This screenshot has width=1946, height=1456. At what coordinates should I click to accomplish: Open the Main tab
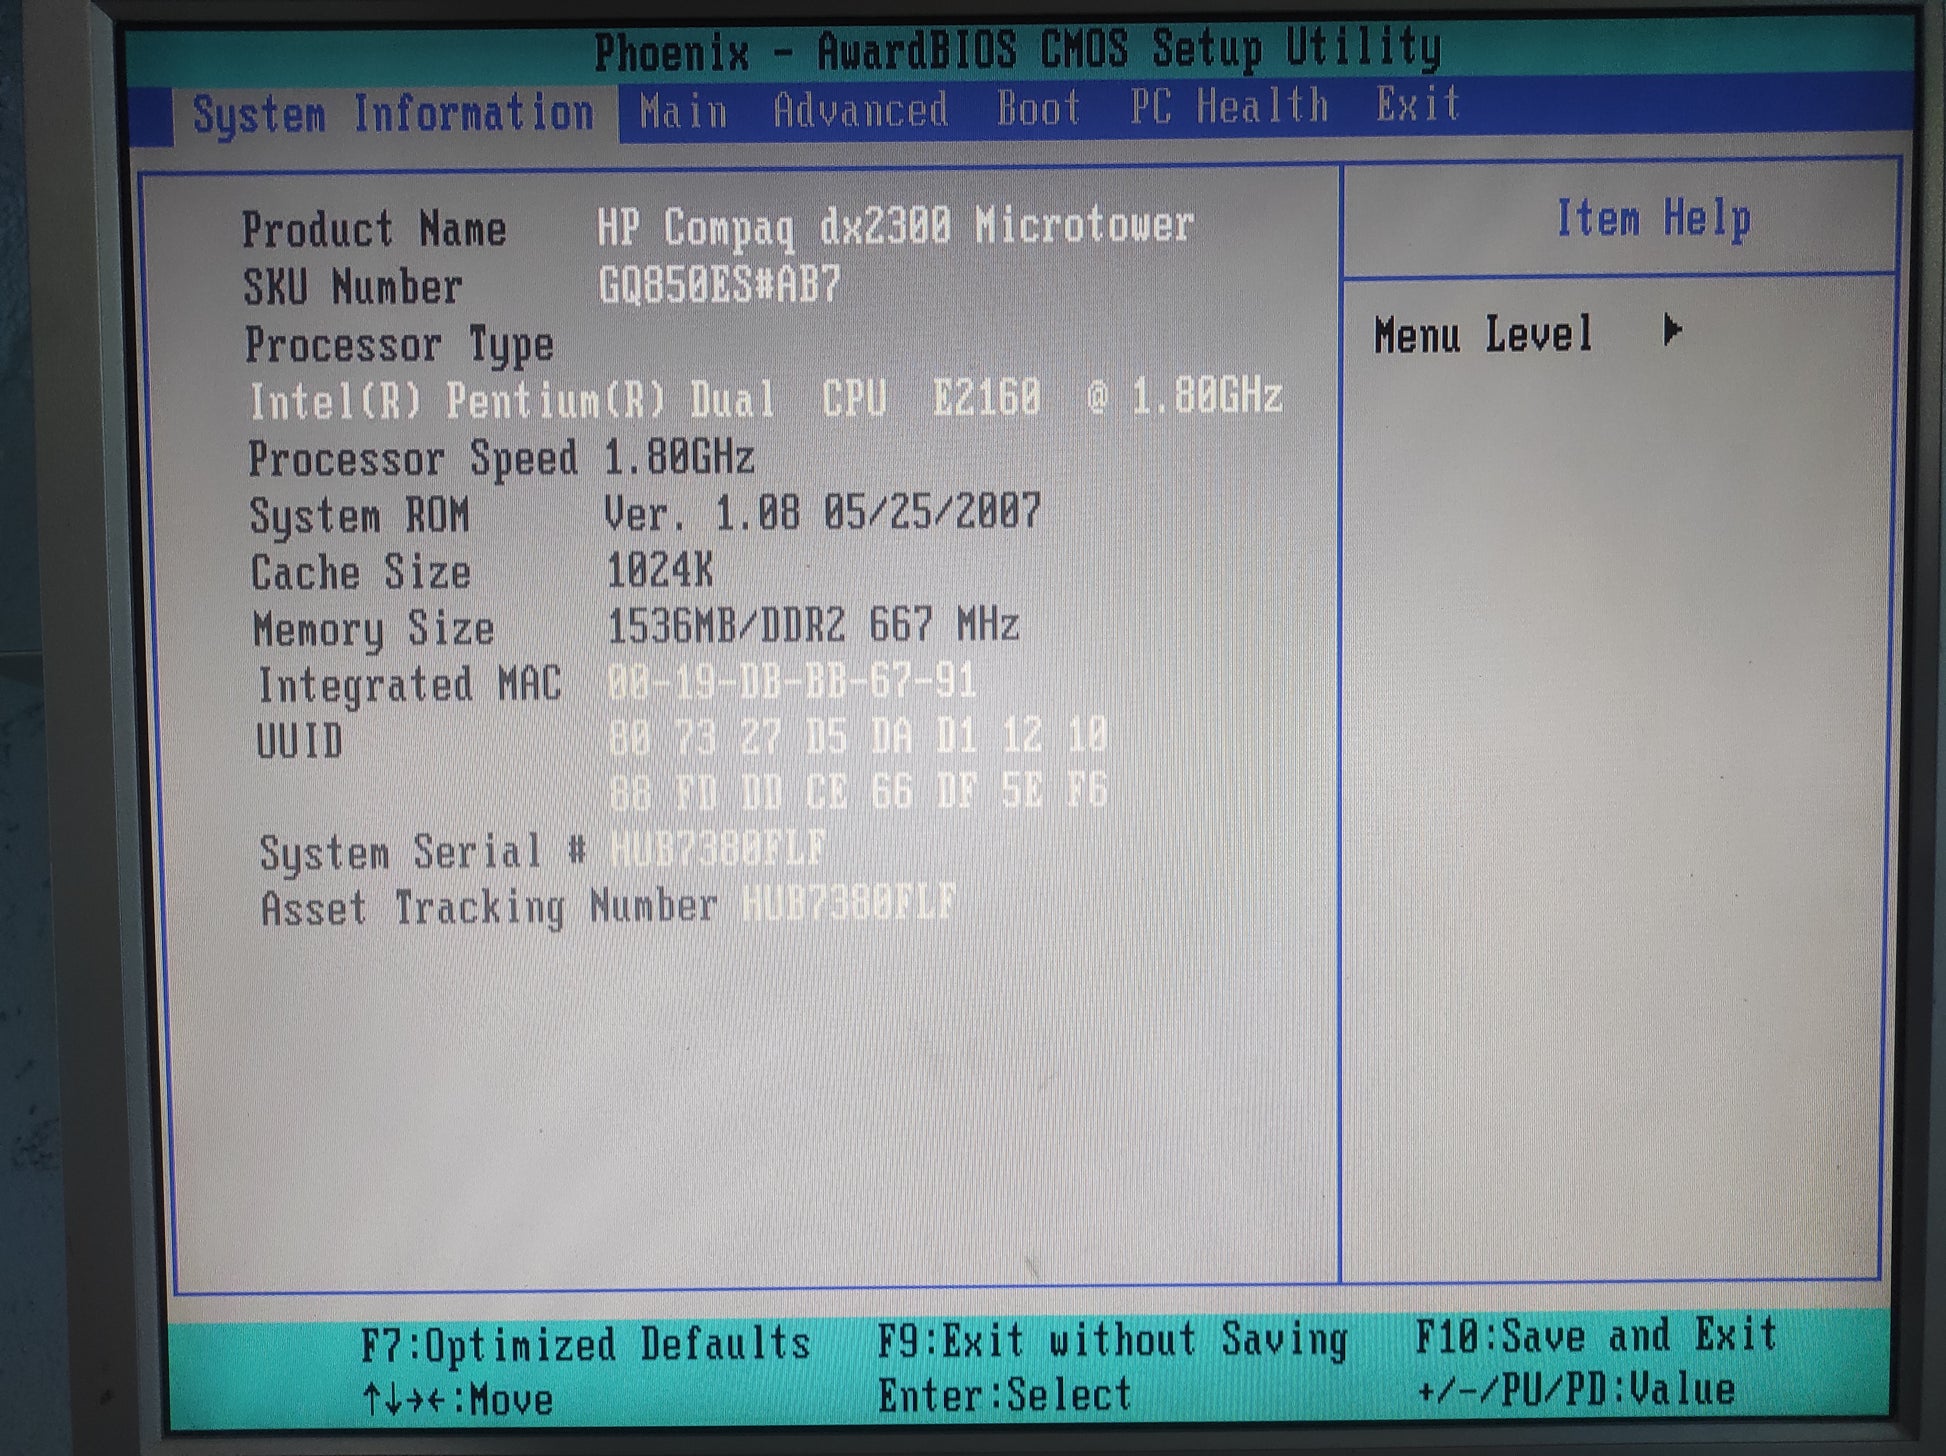683,110
